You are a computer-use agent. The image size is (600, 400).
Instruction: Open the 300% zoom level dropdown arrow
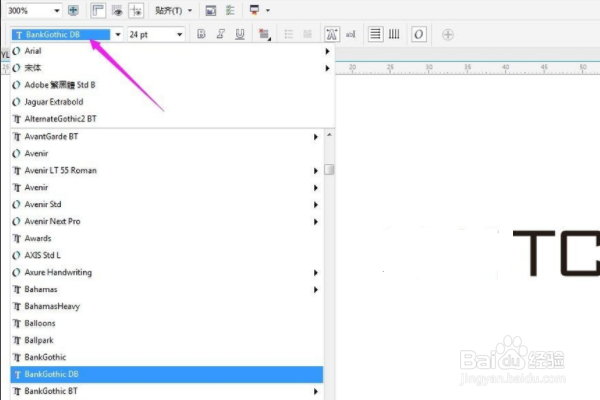click(x=57, y=11)
